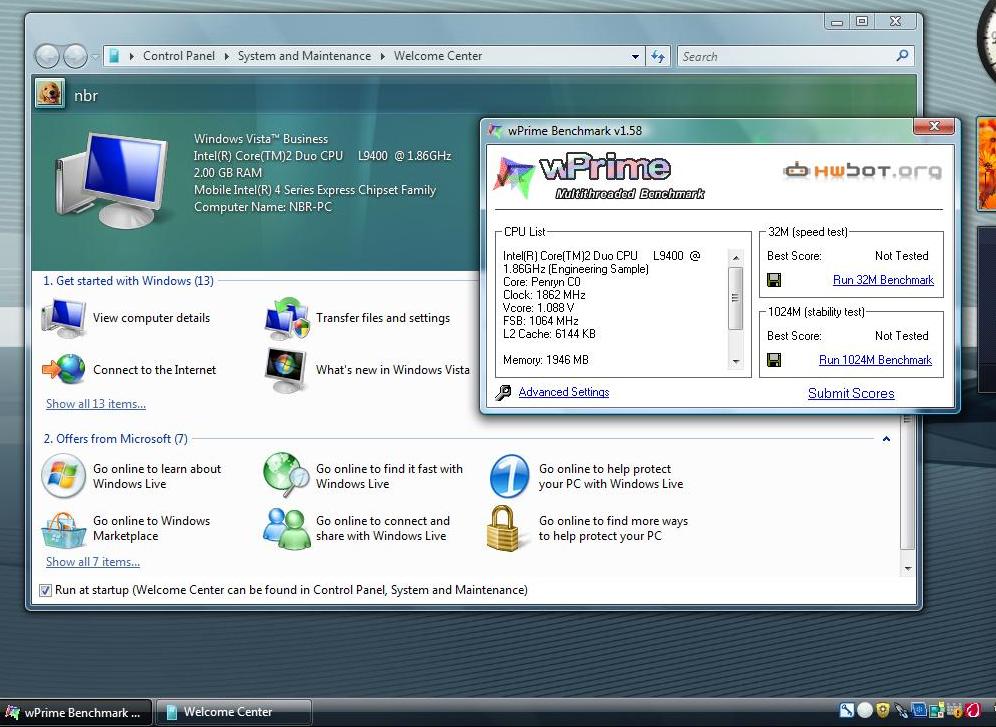Click the 'Windows Vista Business' text

tap(261, 138)
